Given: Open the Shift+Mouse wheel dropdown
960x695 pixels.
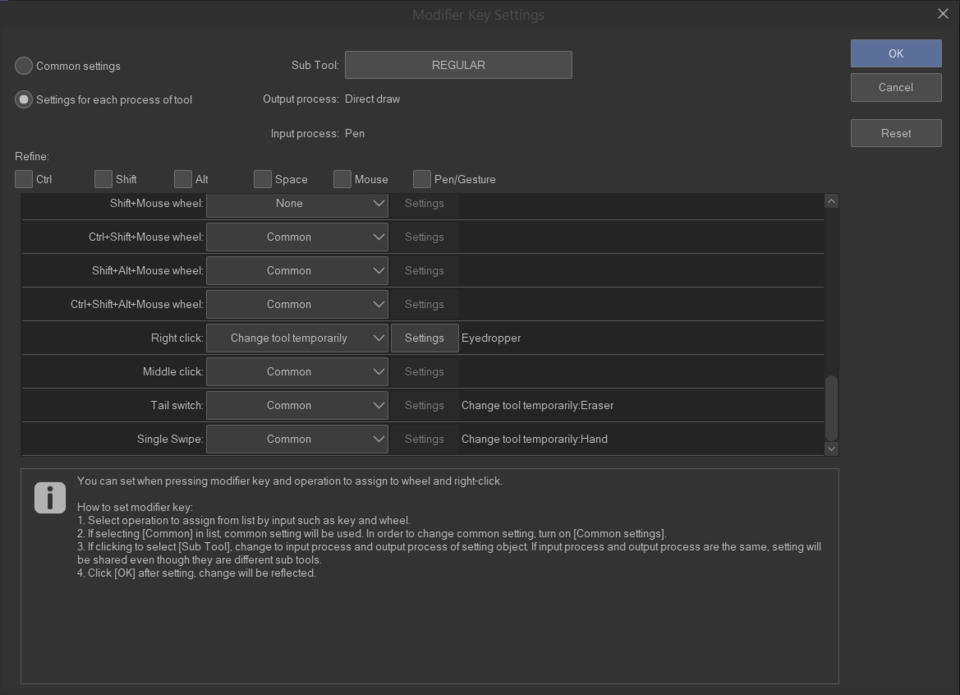Looking at the screenshot, I should pyautogui.click(x=297, y=204).
